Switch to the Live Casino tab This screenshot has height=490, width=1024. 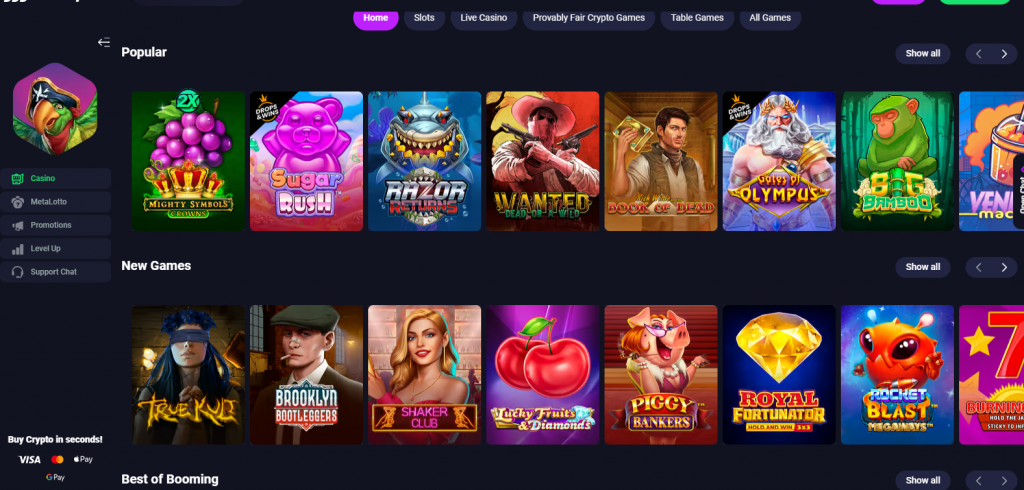[483, 18]
